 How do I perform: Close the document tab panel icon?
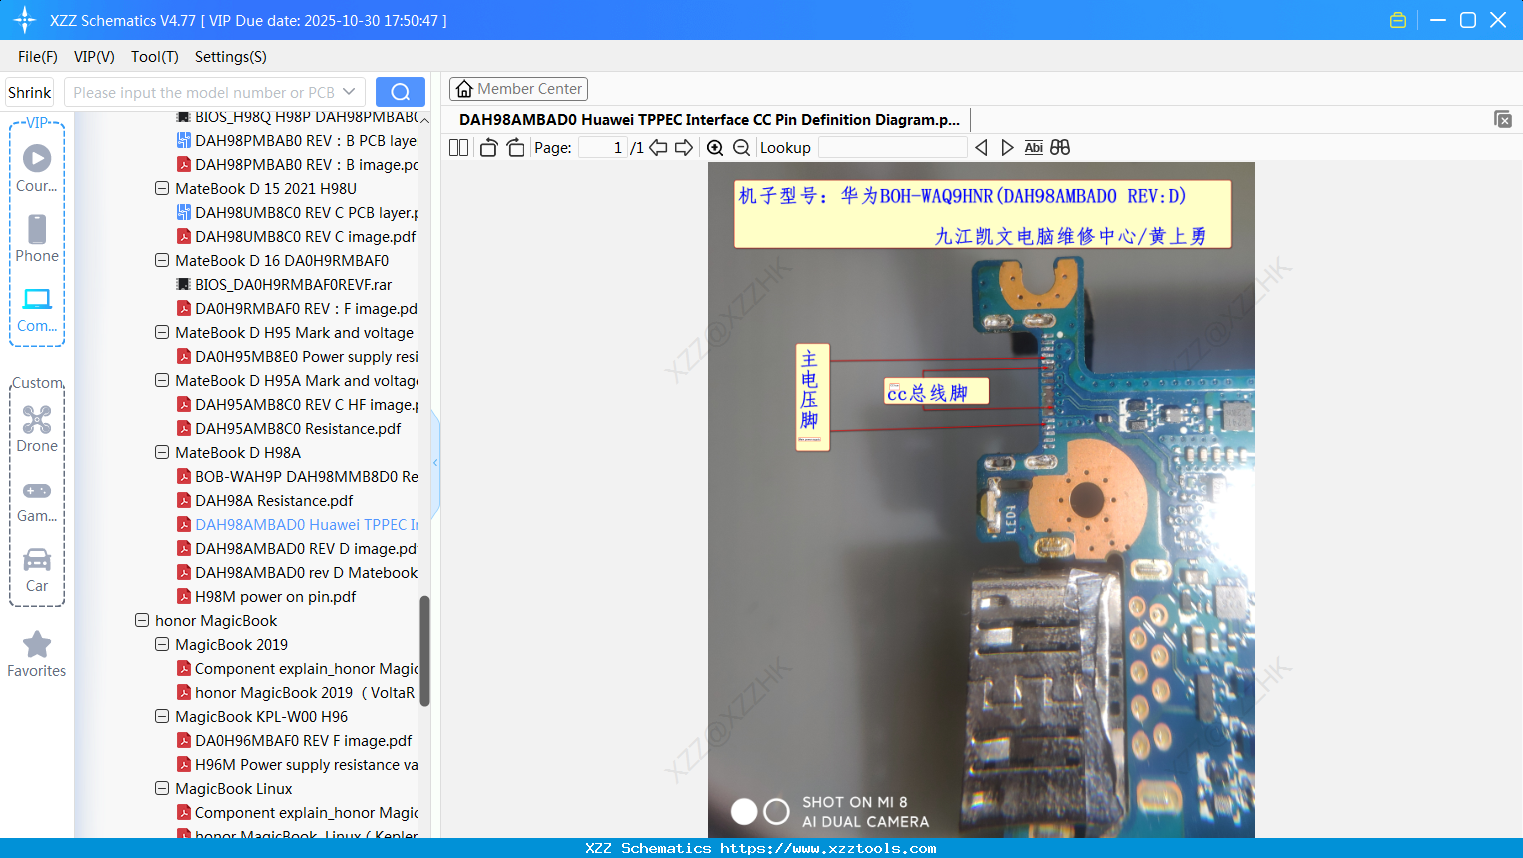(1502, 119)
